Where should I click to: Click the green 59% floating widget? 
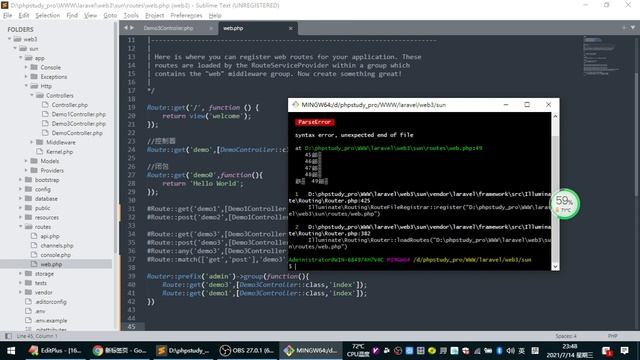(x=565, y=204)
